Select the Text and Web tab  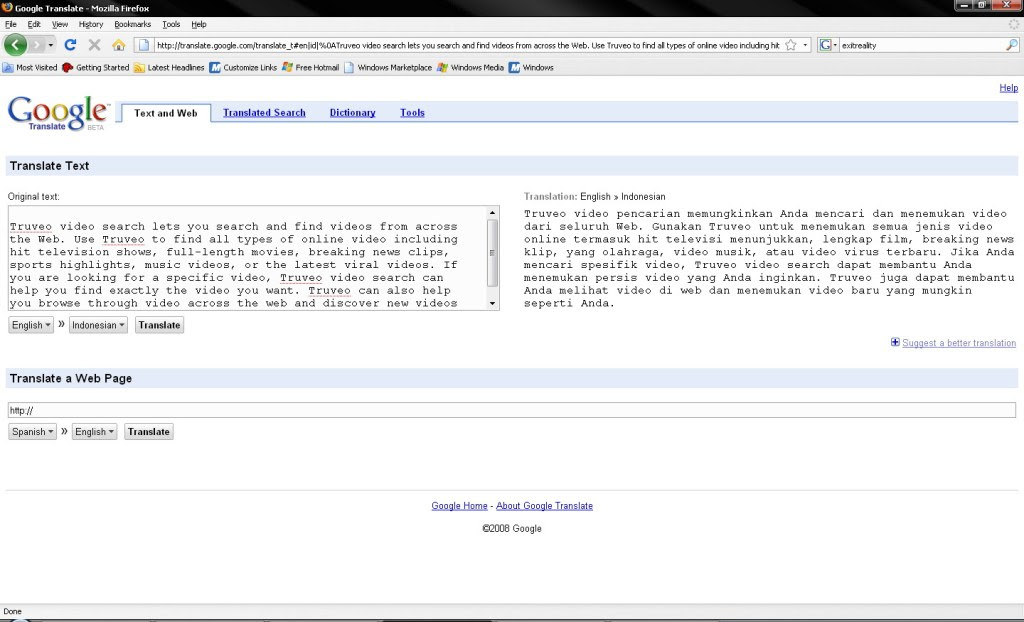[x=166, y=113]
